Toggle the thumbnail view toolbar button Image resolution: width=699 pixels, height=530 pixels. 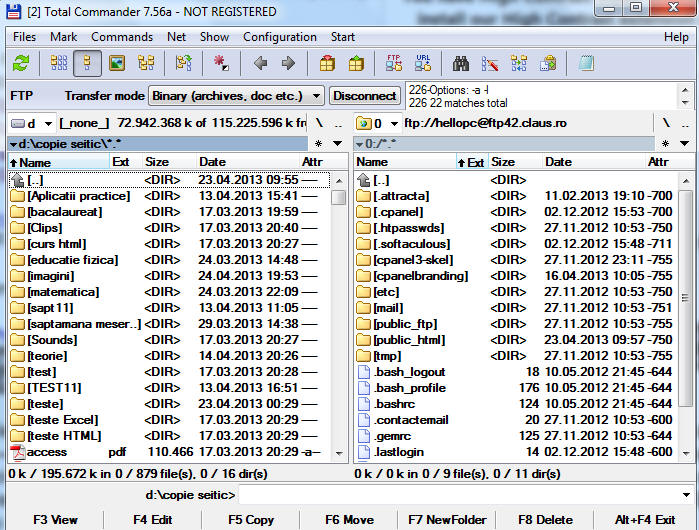118,64
